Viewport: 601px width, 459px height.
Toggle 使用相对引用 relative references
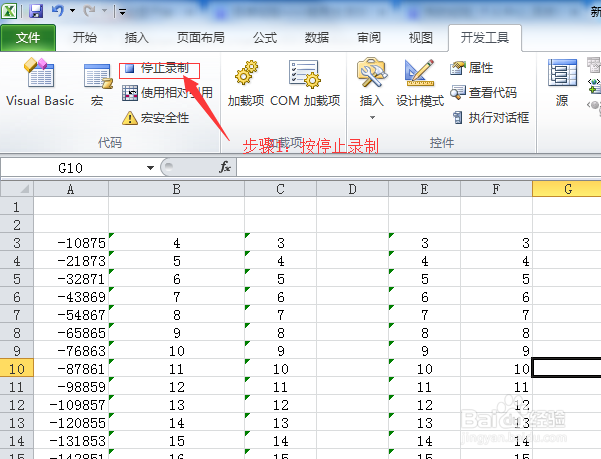click(167, 93)
